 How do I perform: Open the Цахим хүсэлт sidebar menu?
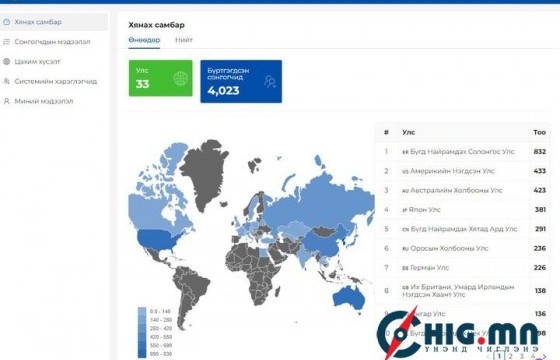(54, 61)
